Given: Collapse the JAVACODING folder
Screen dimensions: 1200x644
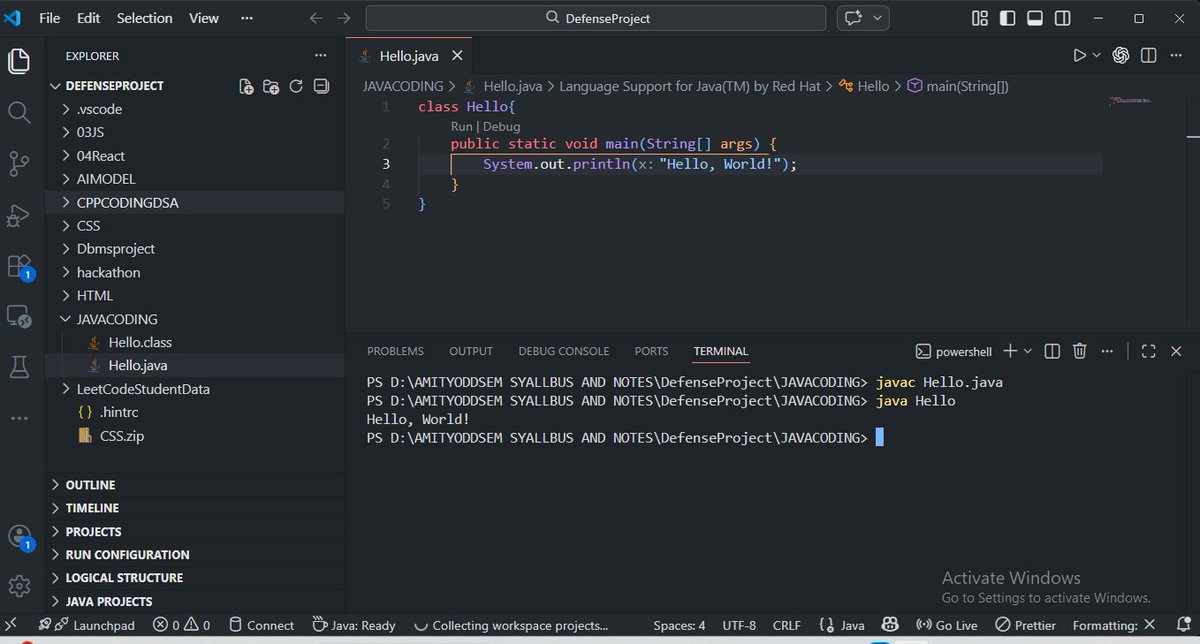Looking at the screenshot, I should [x=195, y=319].
